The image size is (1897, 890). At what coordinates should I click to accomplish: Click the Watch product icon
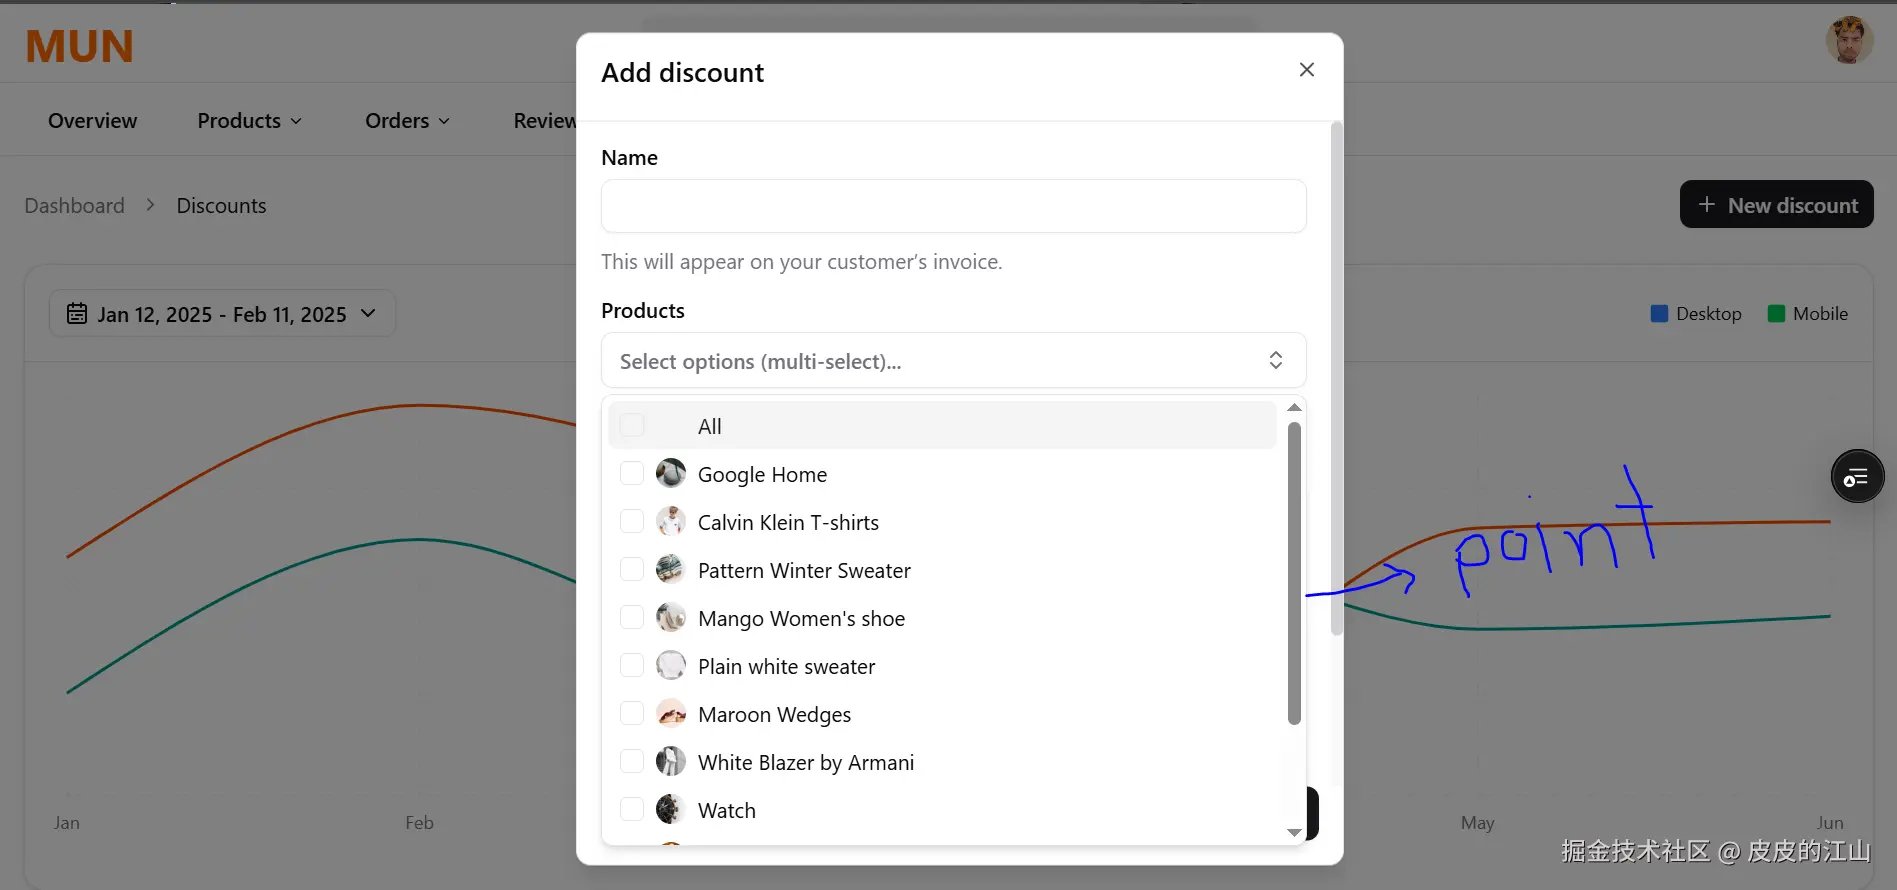(x=671, y=809)
